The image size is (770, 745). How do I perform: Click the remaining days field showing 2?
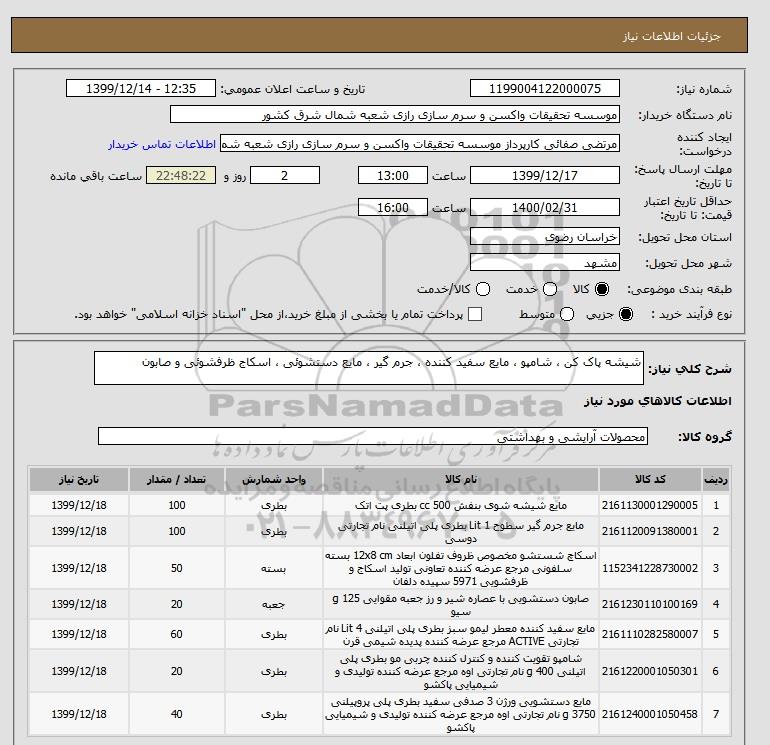[285, 175]
